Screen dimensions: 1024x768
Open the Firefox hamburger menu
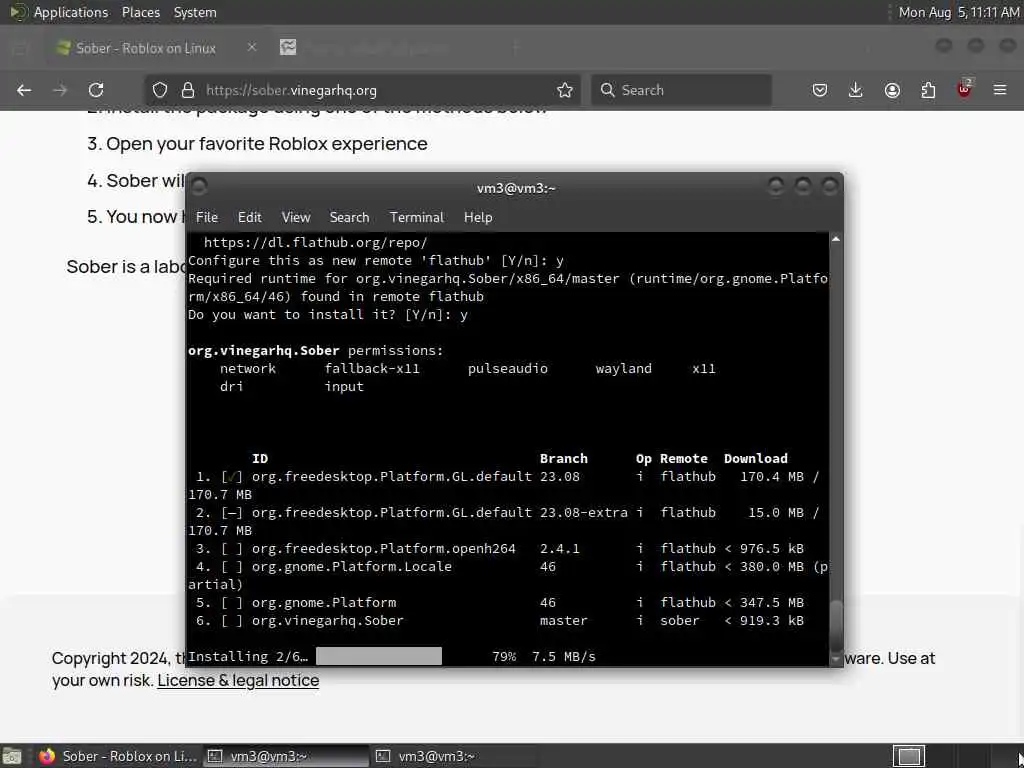(1000, 90)
